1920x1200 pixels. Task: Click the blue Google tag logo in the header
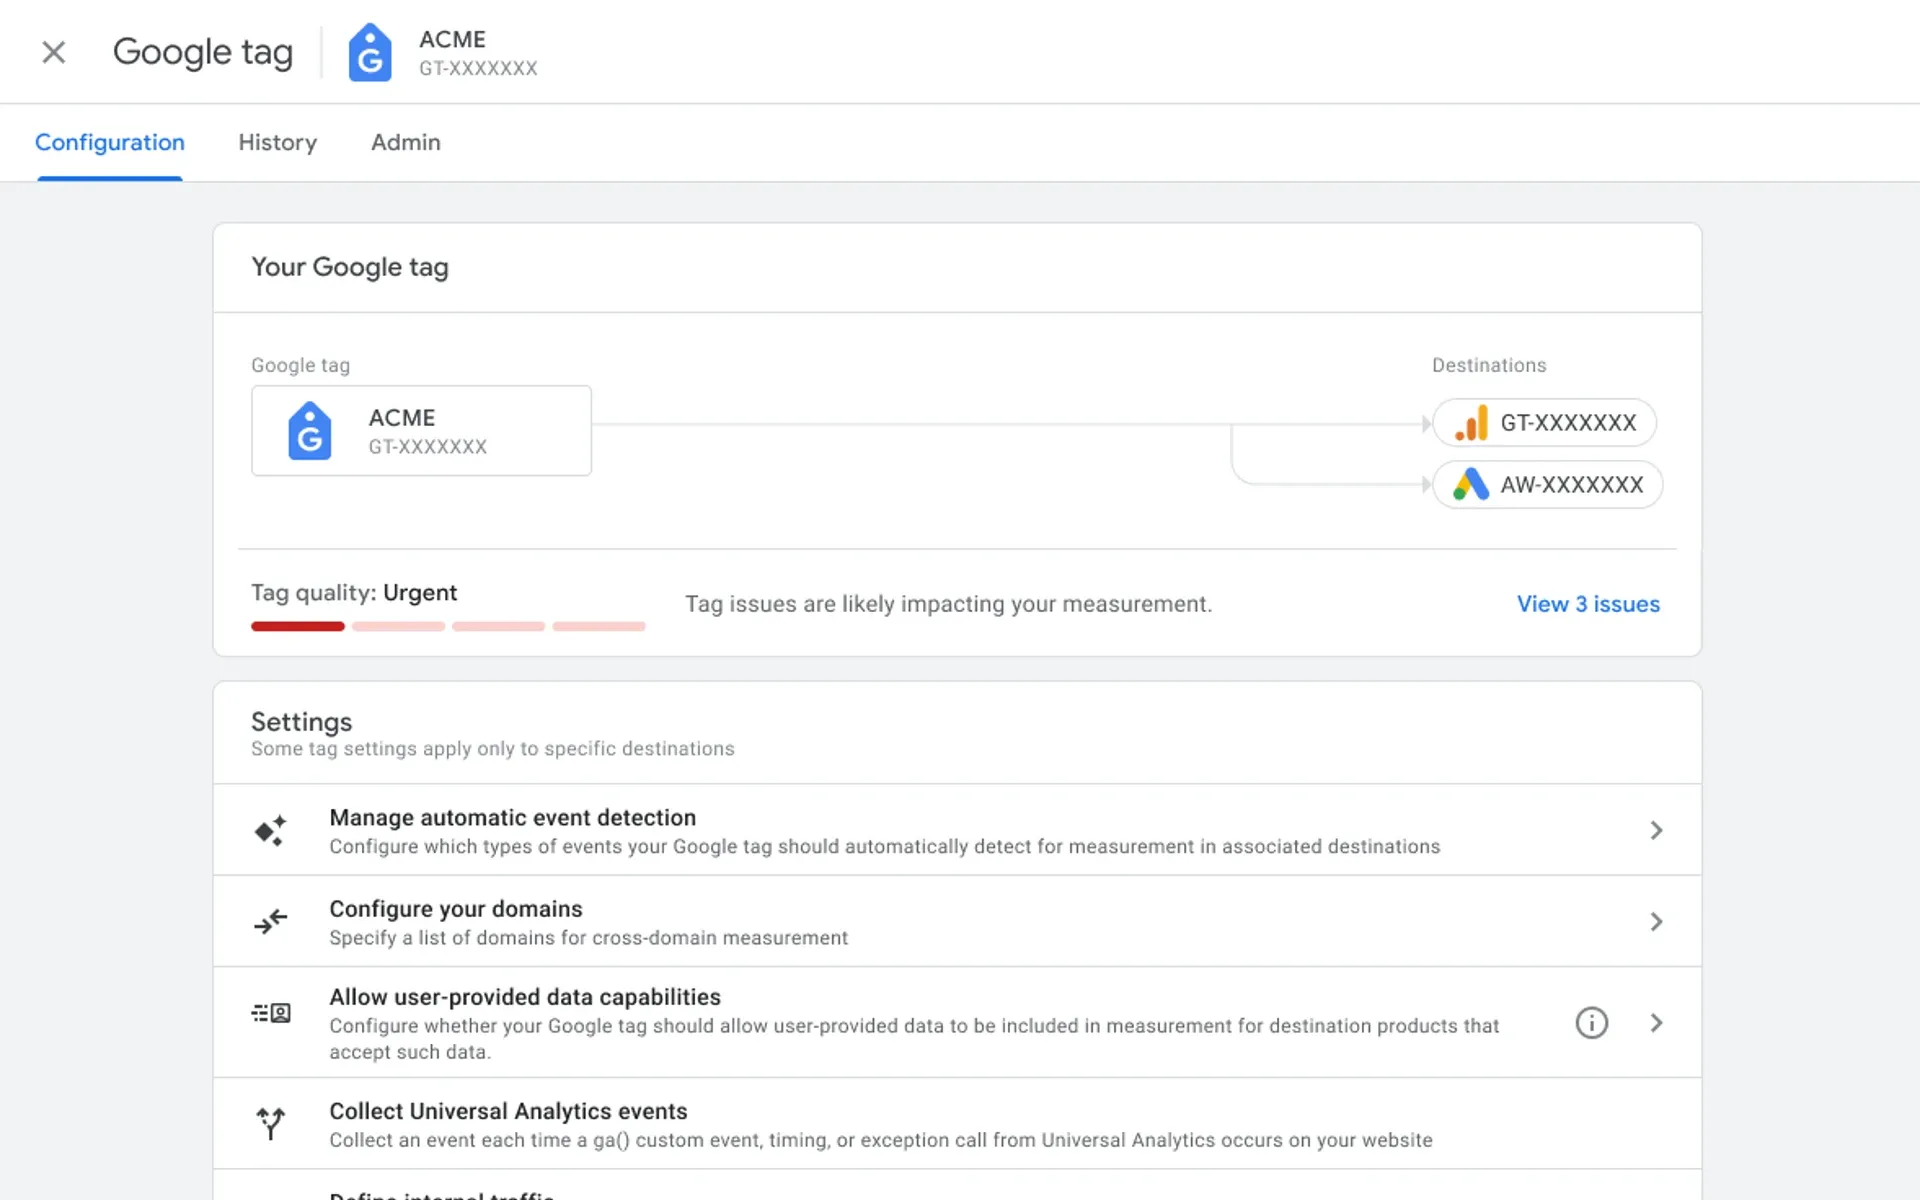(370, 52)
